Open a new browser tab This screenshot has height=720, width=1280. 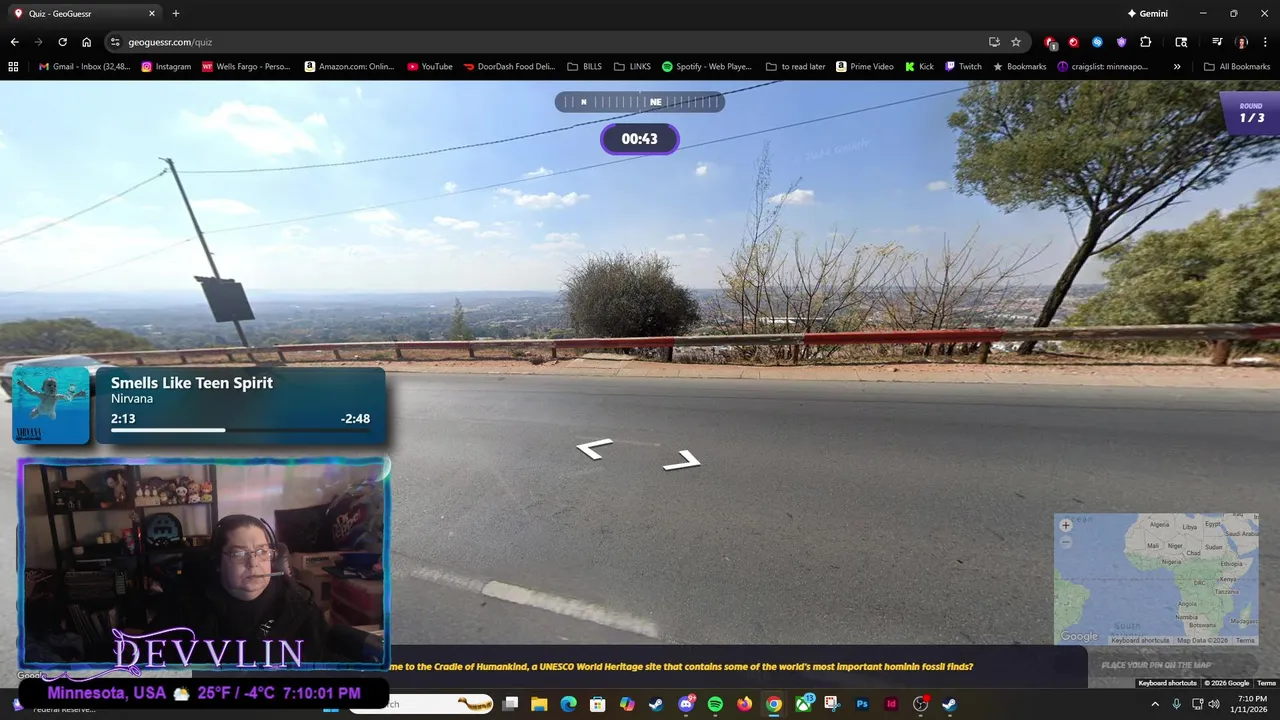[176, 14]
